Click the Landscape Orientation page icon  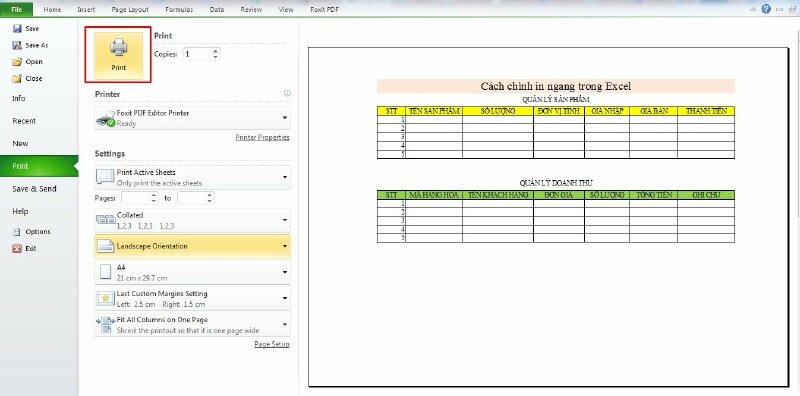[x=105, y=246]
